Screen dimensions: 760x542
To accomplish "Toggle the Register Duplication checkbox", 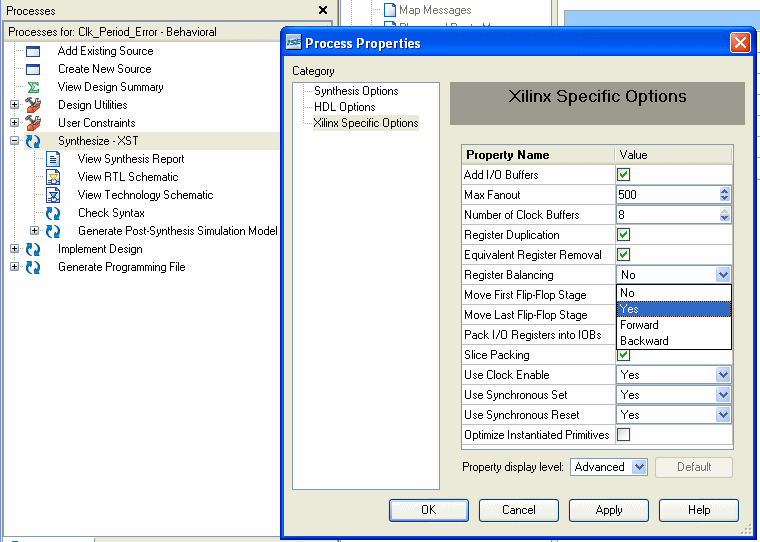I will coord(624,235).
